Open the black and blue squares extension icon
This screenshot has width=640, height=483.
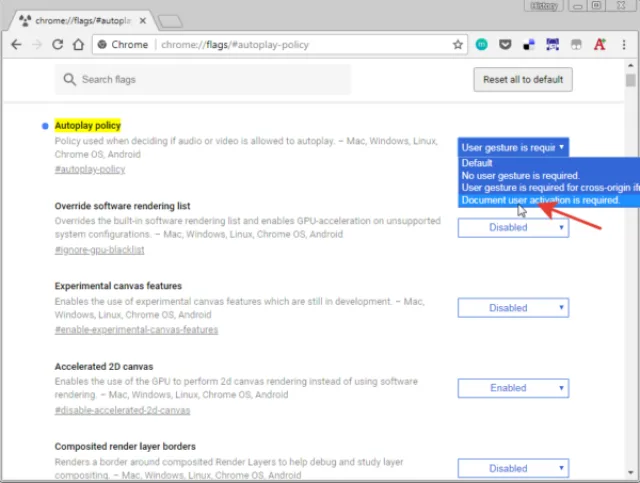click(529, 45)
